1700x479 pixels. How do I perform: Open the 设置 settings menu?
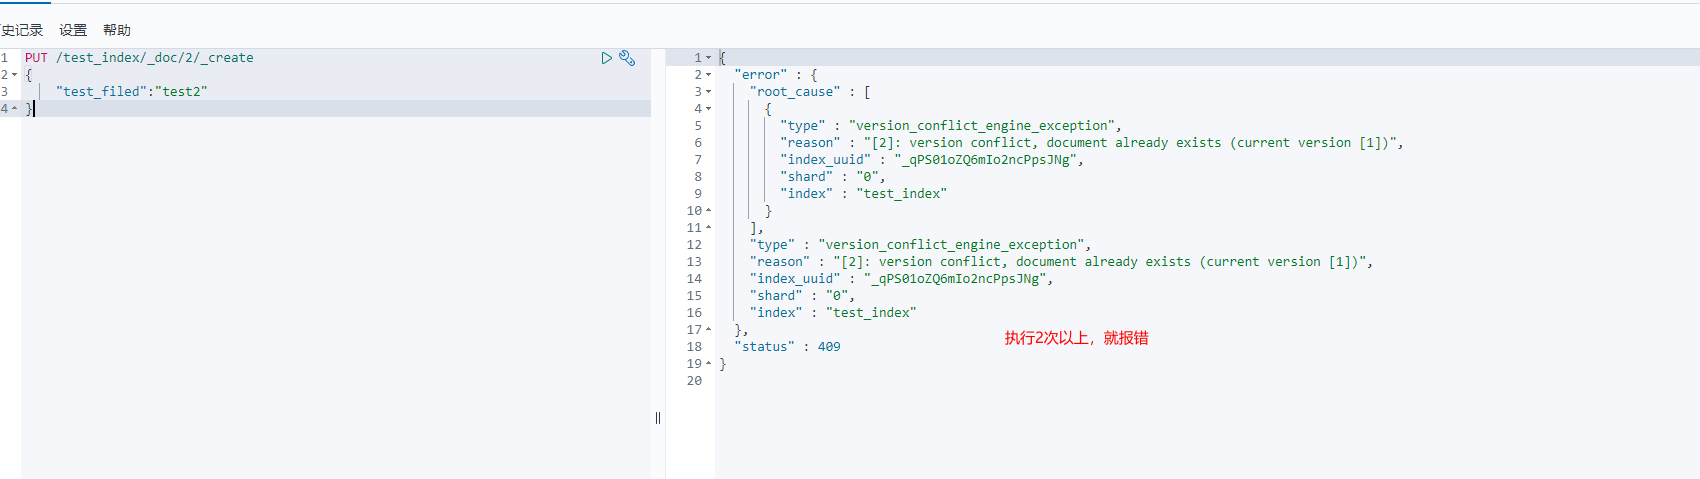tap(73, 30)
